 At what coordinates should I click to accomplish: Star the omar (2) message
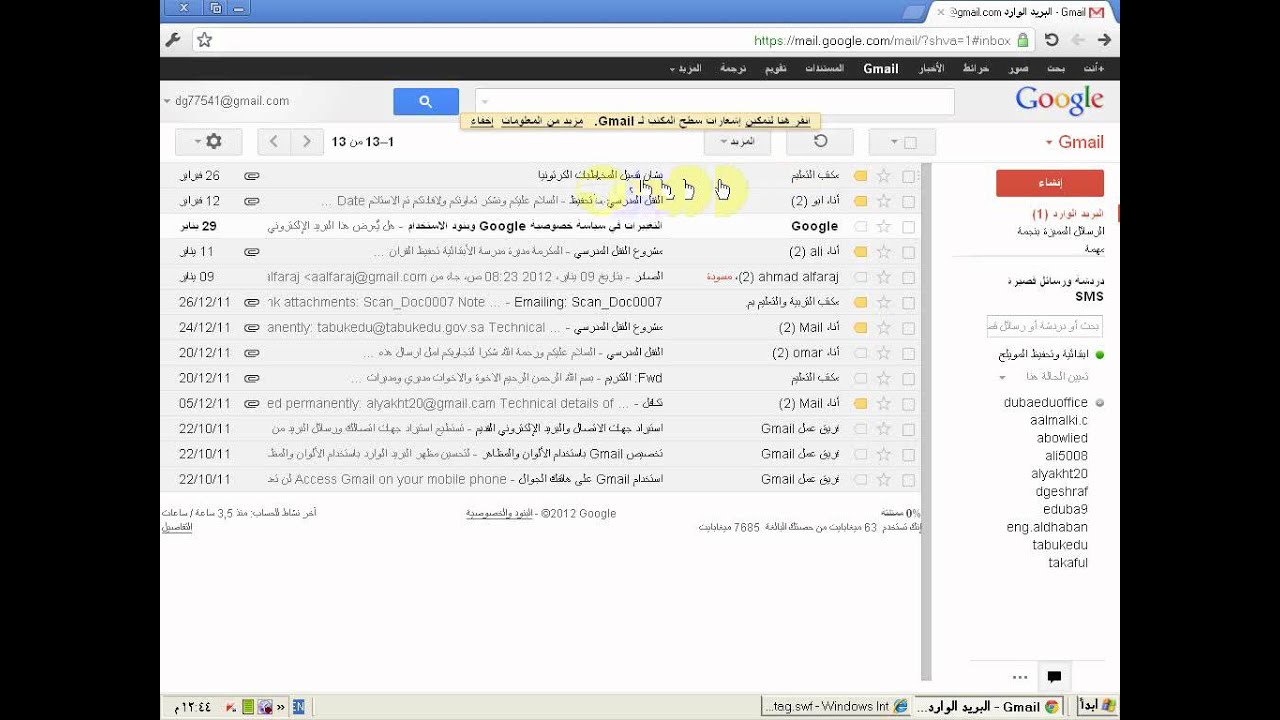[883, 353]
